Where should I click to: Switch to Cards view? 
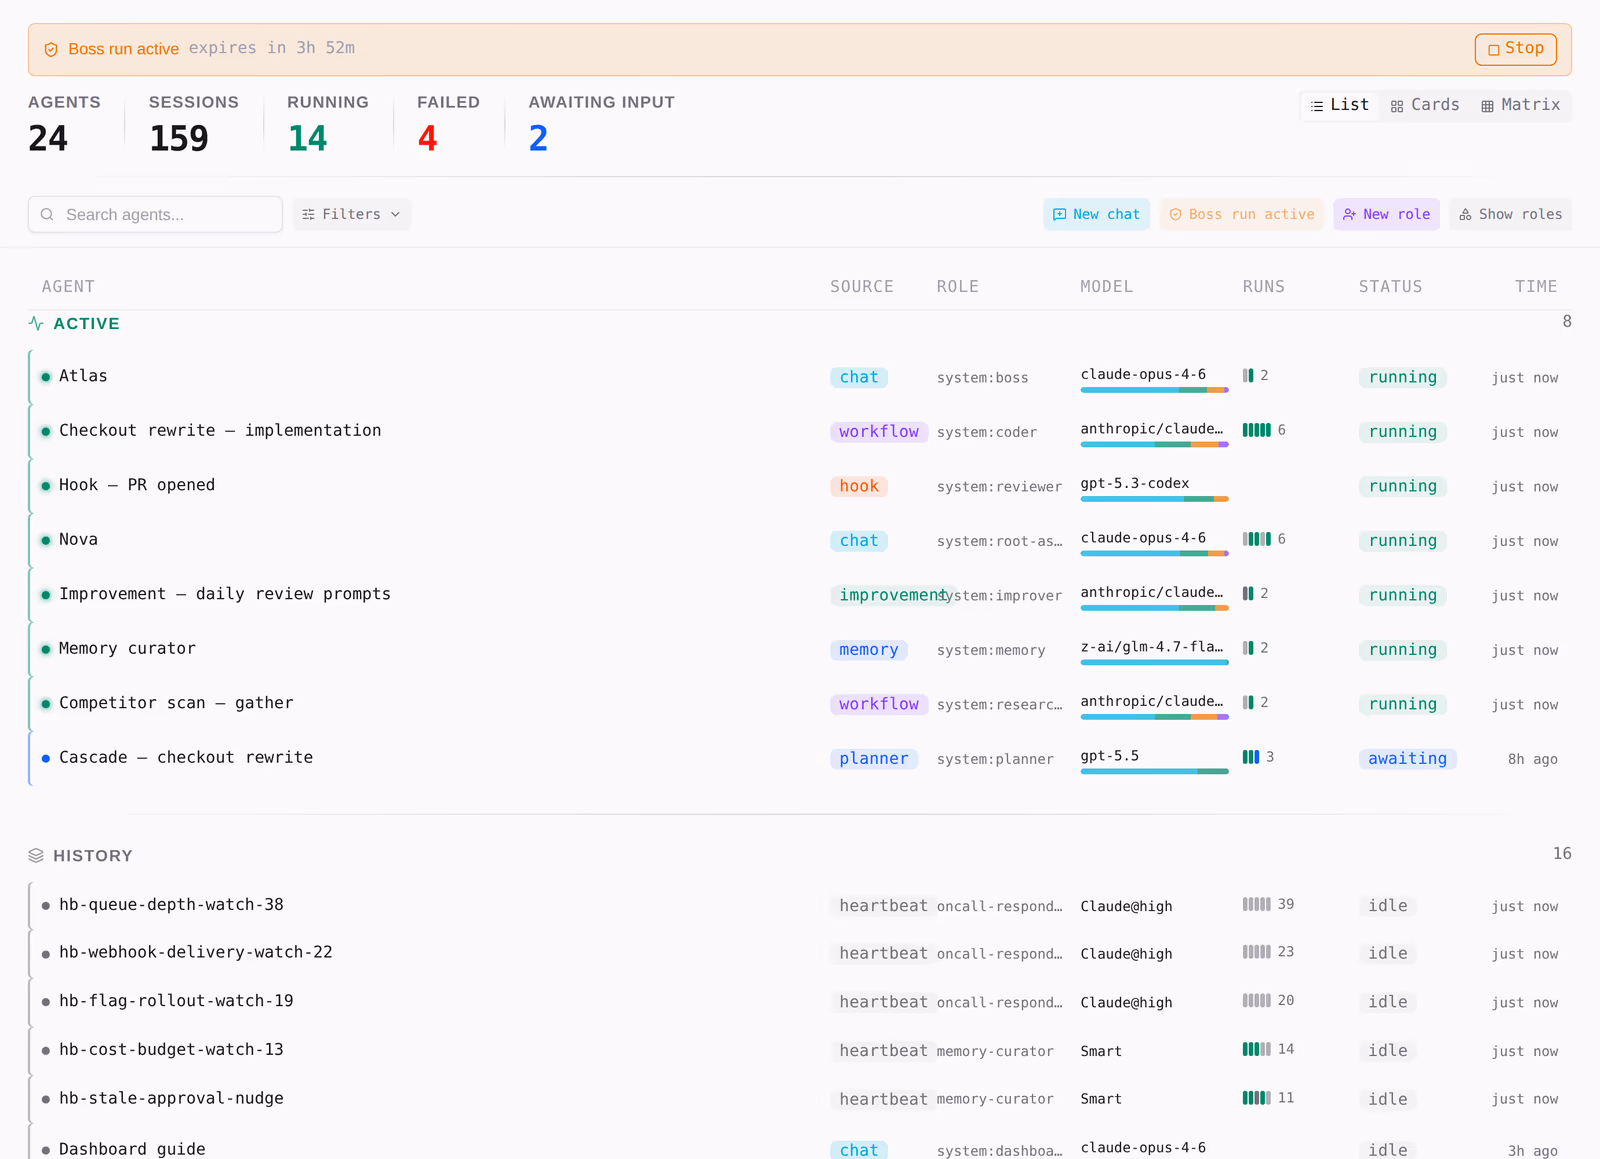1425,105
